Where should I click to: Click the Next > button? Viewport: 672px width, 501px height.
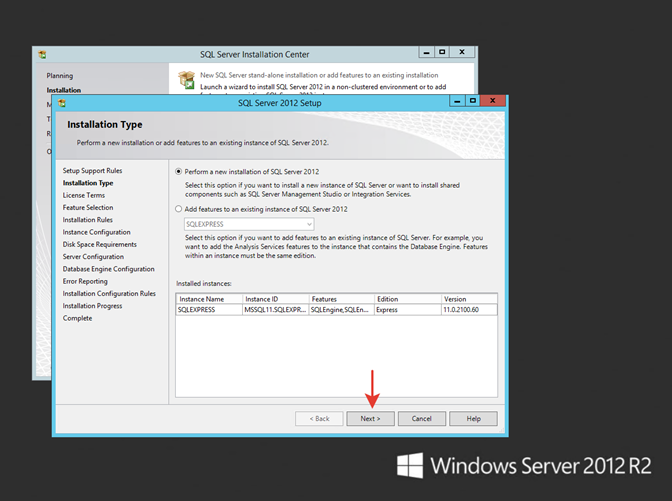[370, 419]
